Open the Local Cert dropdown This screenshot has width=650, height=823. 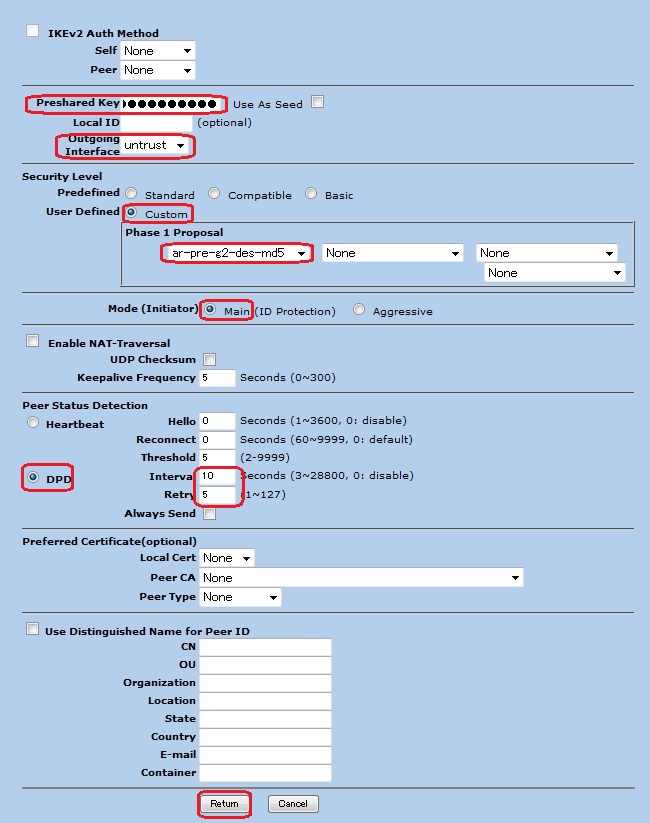point(227,558)
